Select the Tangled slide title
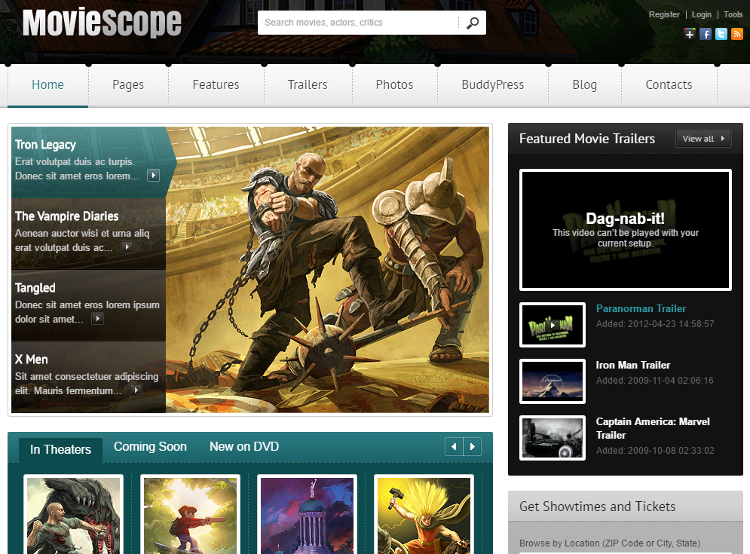 click(x=35, y=288)
